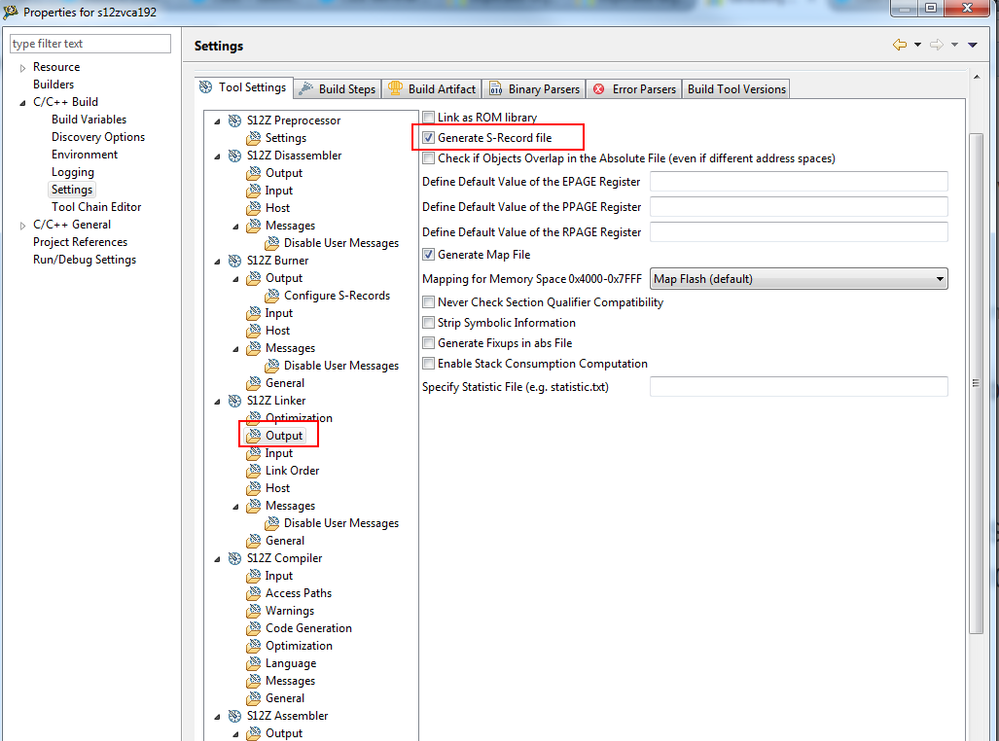Collapse the S12Z Linker tree node

pos(217,401)
